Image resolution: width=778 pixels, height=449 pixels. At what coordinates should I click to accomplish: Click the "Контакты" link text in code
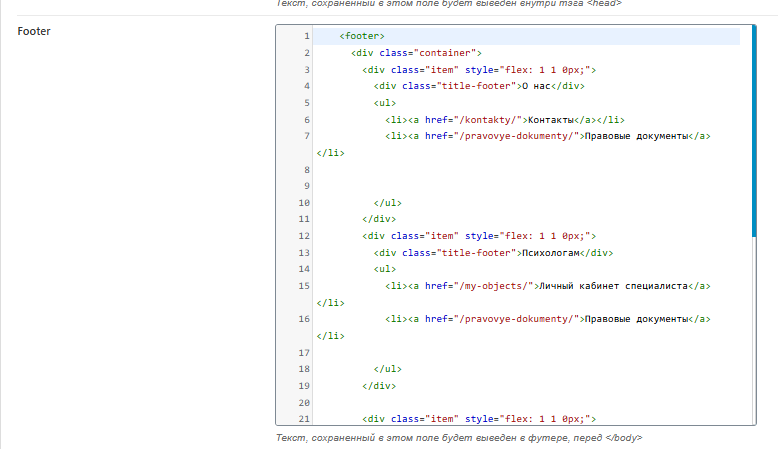click(x=551, y=119)
